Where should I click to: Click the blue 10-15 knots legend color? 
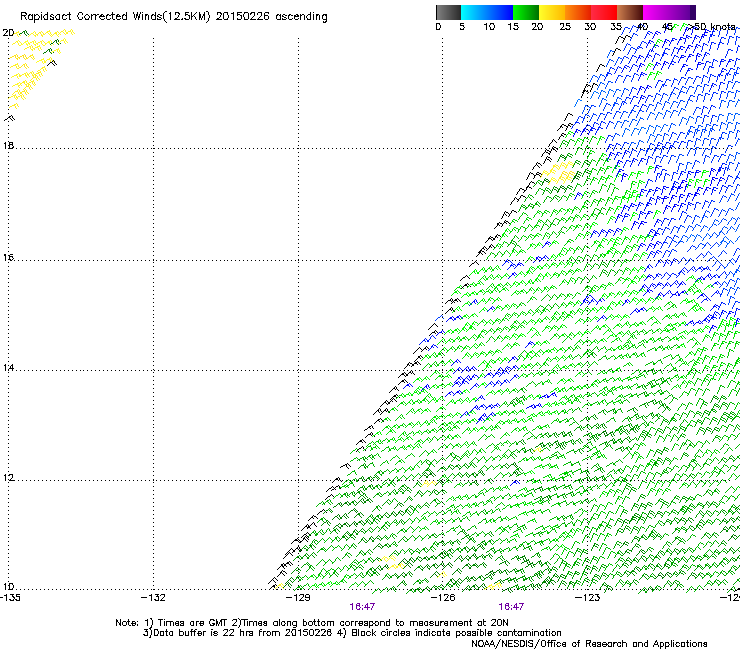500,12
